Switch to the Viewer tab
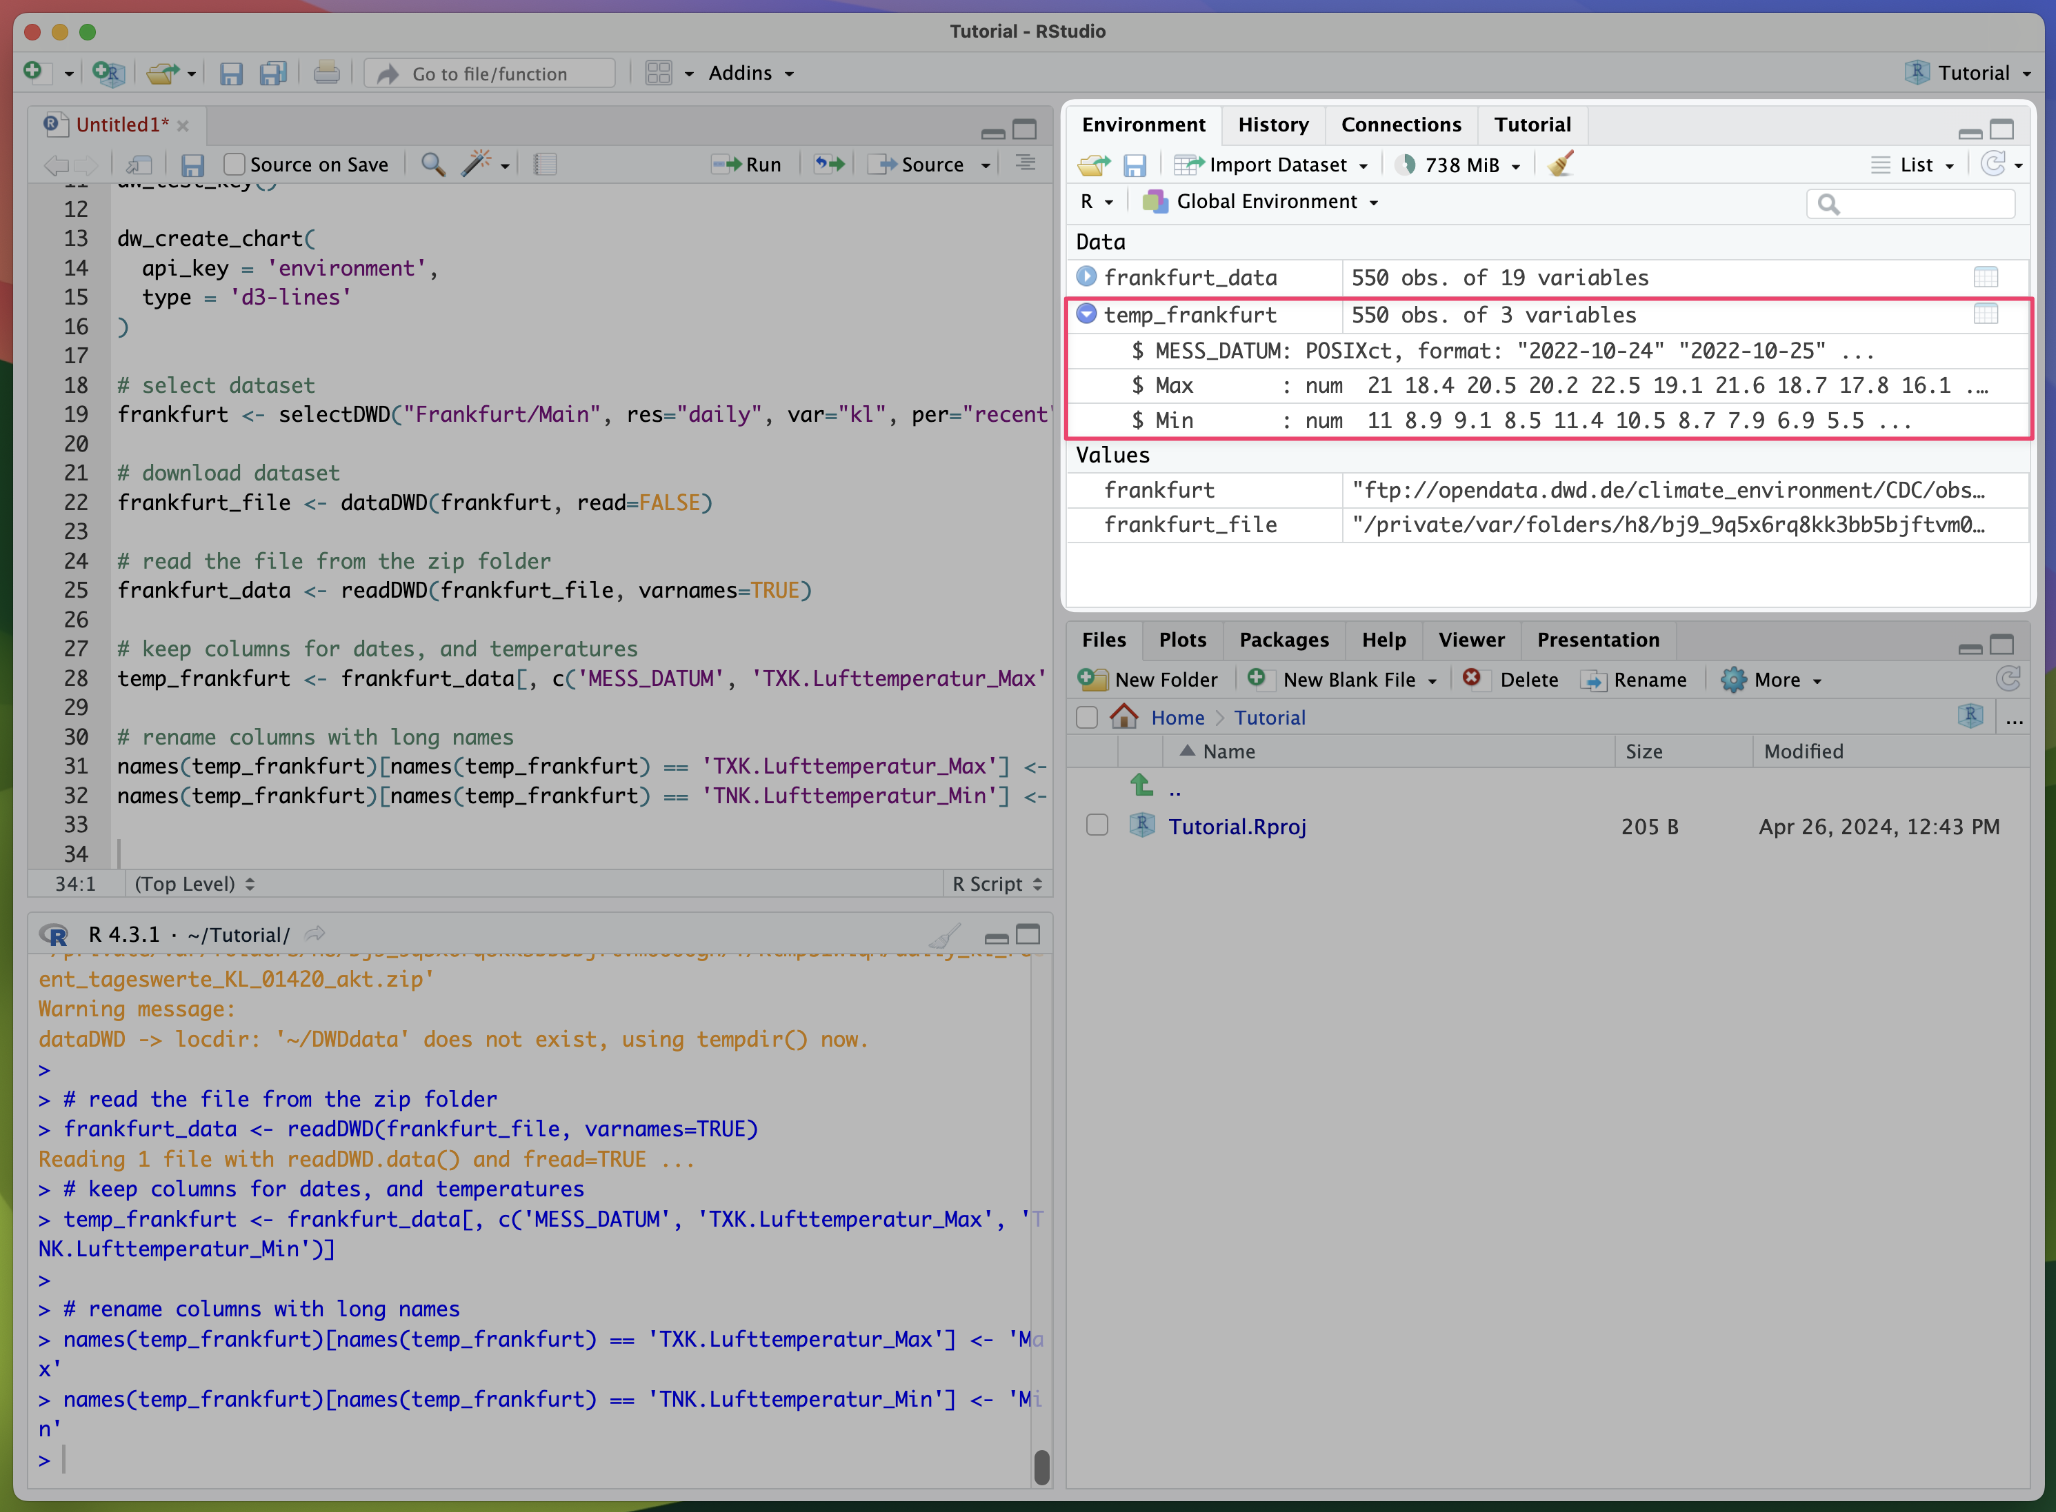 [1471, 640]
